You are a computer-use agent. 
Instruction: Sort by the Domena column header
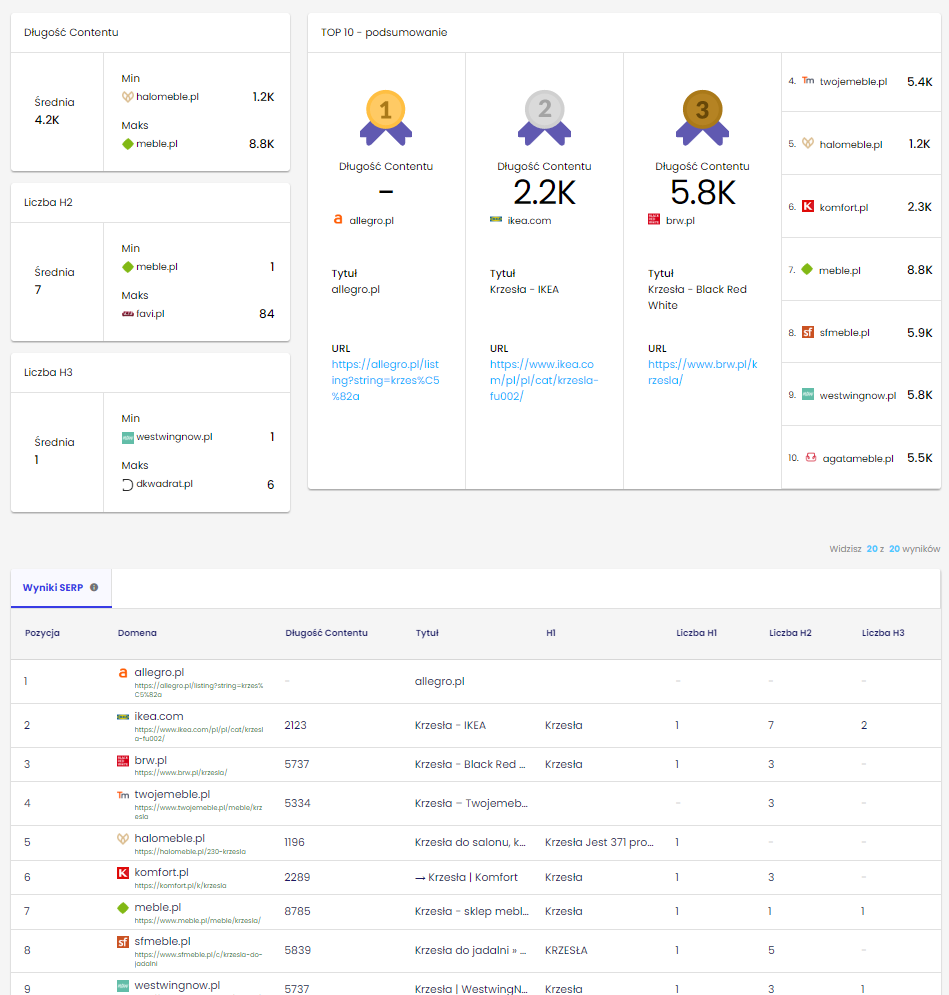tap(137, 633)
